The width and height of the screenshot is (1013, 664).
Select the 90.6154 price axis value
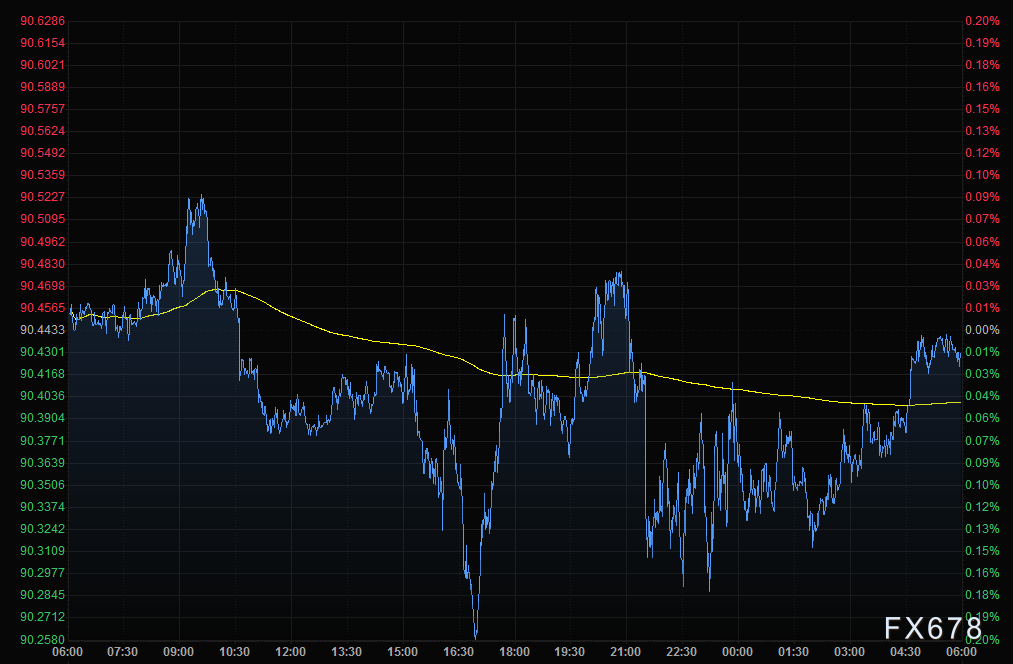point(43,43)
